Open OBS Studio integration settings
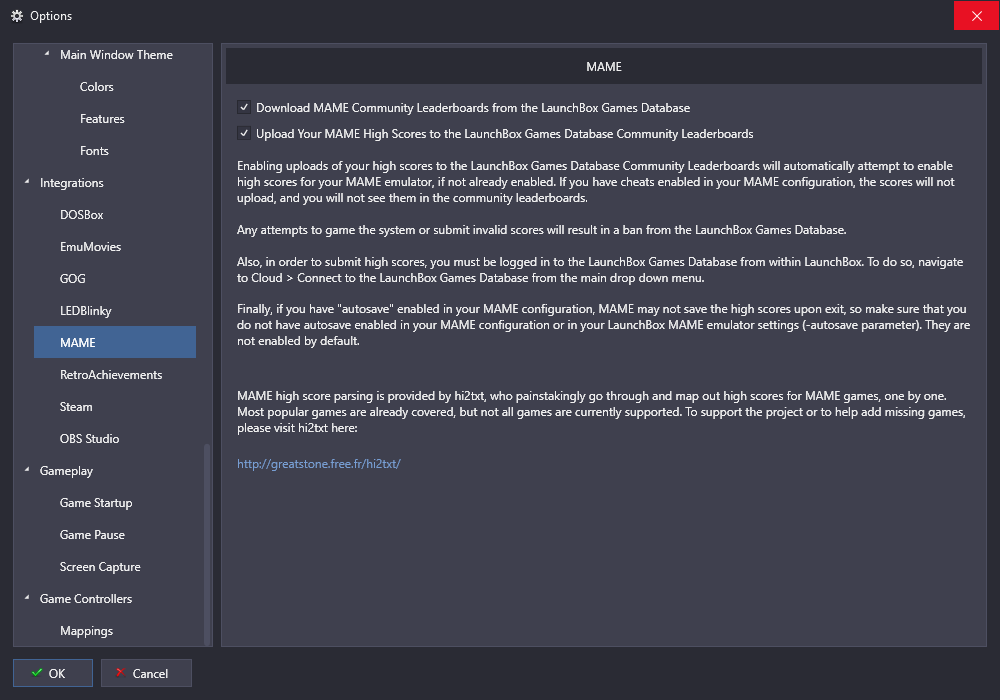 click(89, 439)
